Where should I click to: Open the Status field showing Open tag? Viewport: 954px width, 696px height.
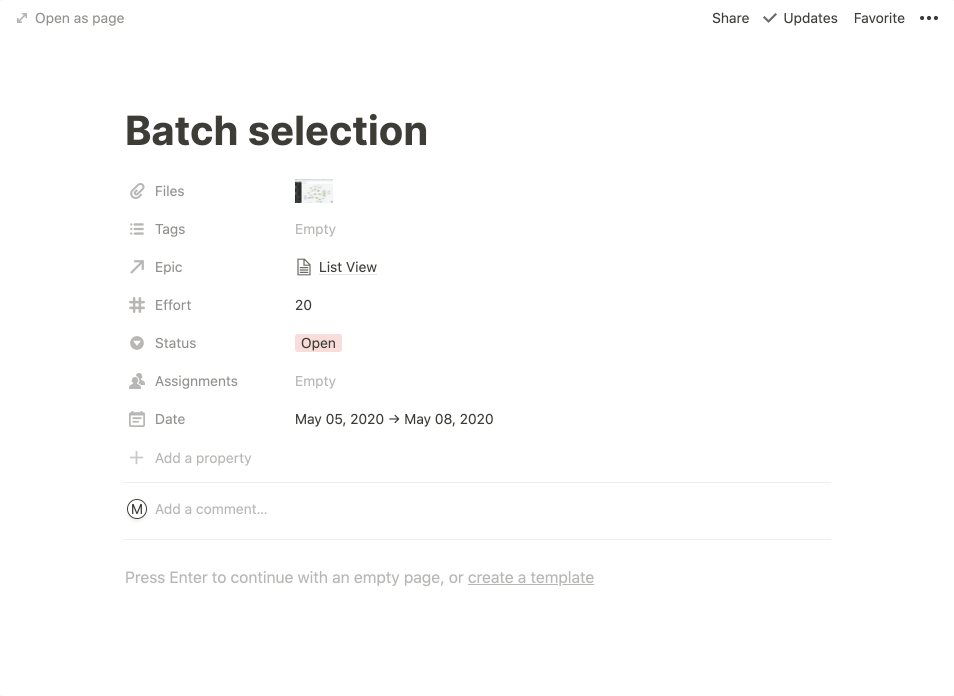coord(318,343)
